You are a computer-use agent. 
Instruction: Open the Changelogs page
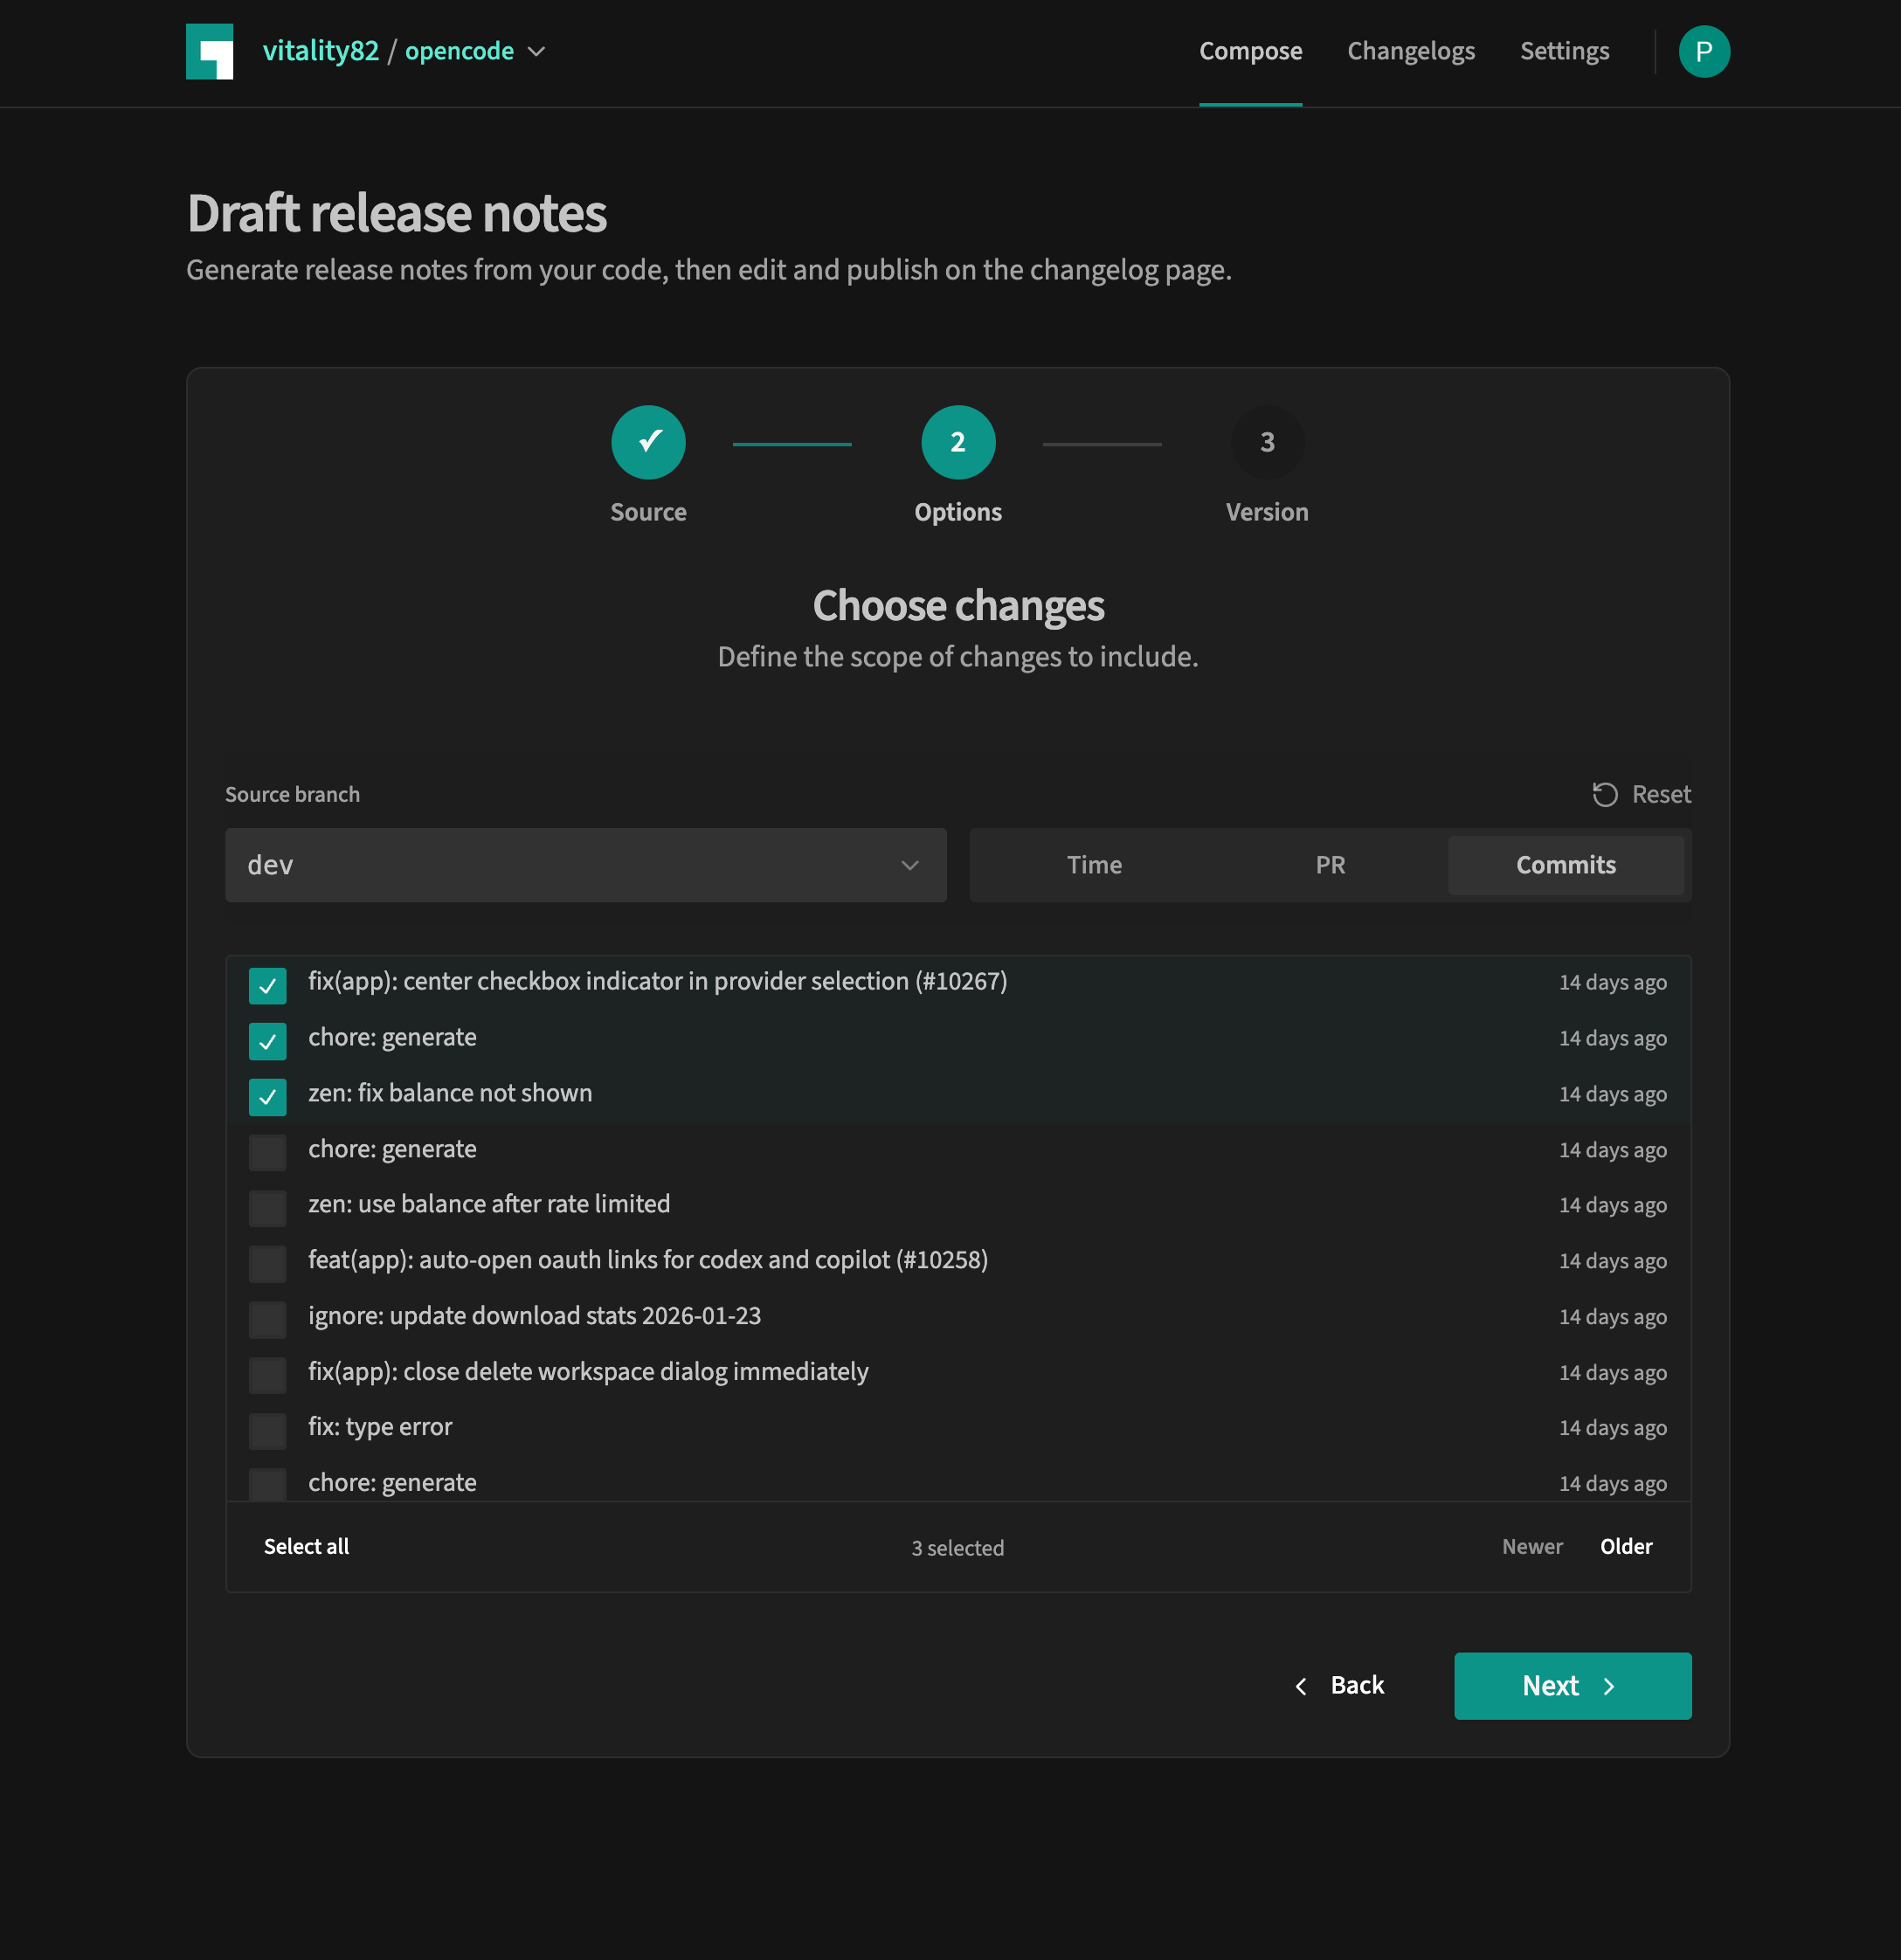1410,51
